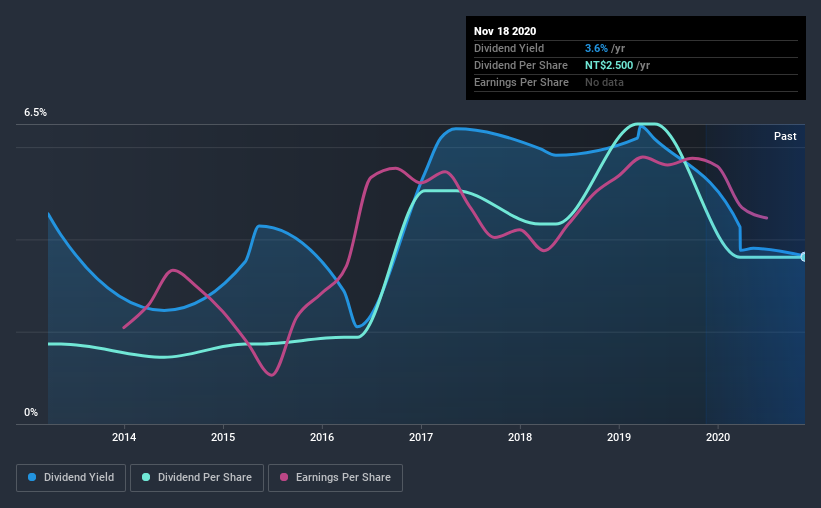
Task: Click the tooltip date 'Nov 18 2020'
Action: (505, 31)
